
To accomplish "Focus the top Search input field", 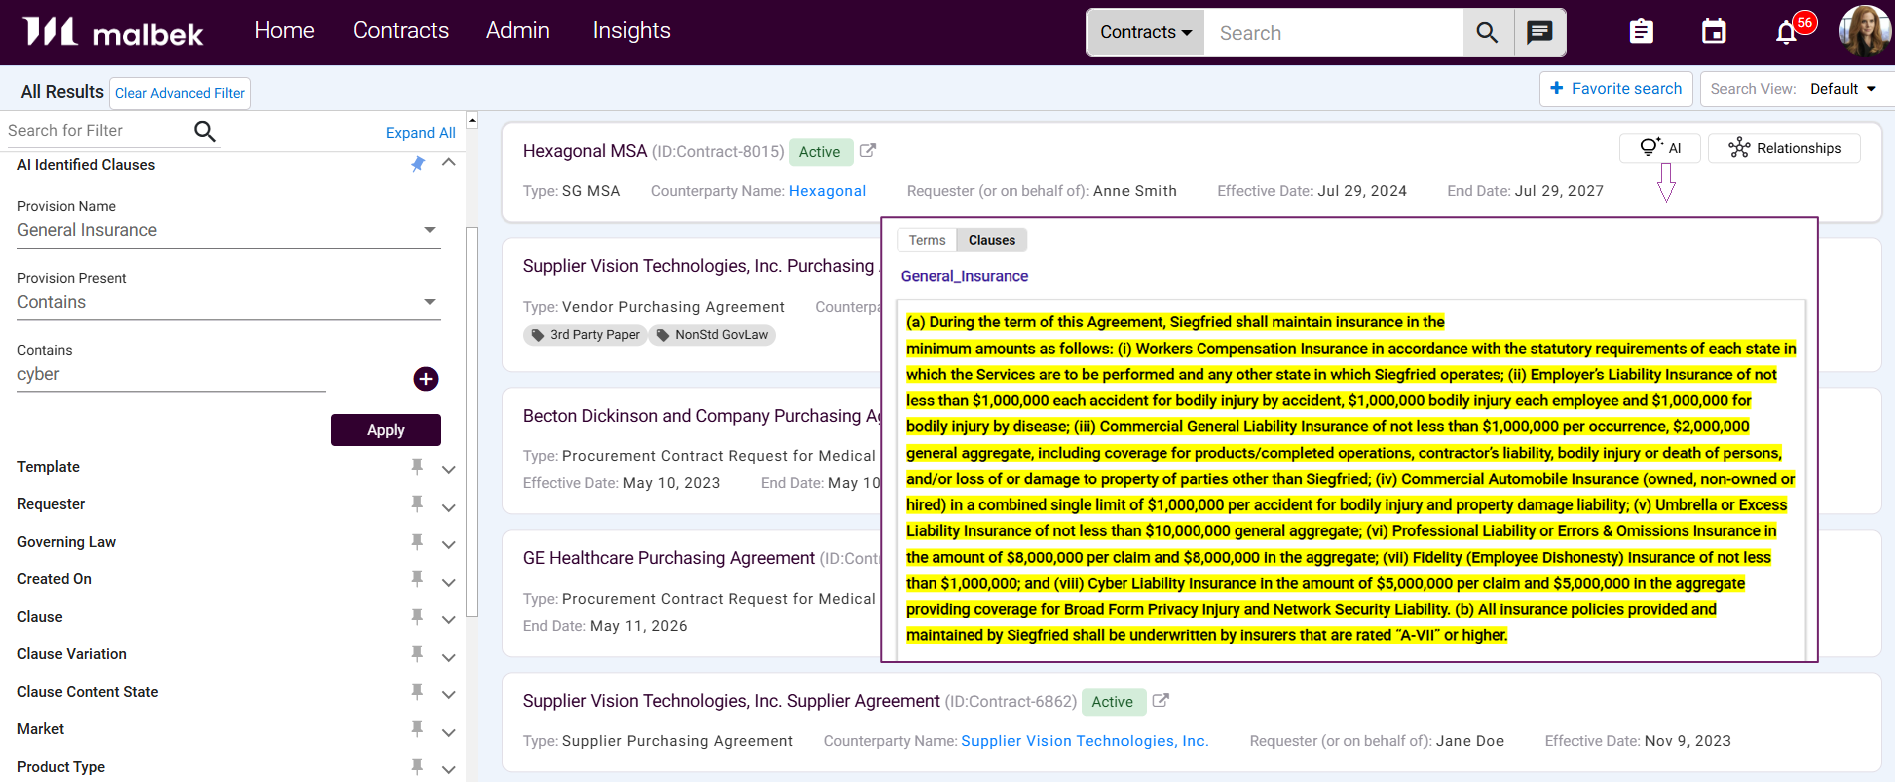I will point(1334,33).
